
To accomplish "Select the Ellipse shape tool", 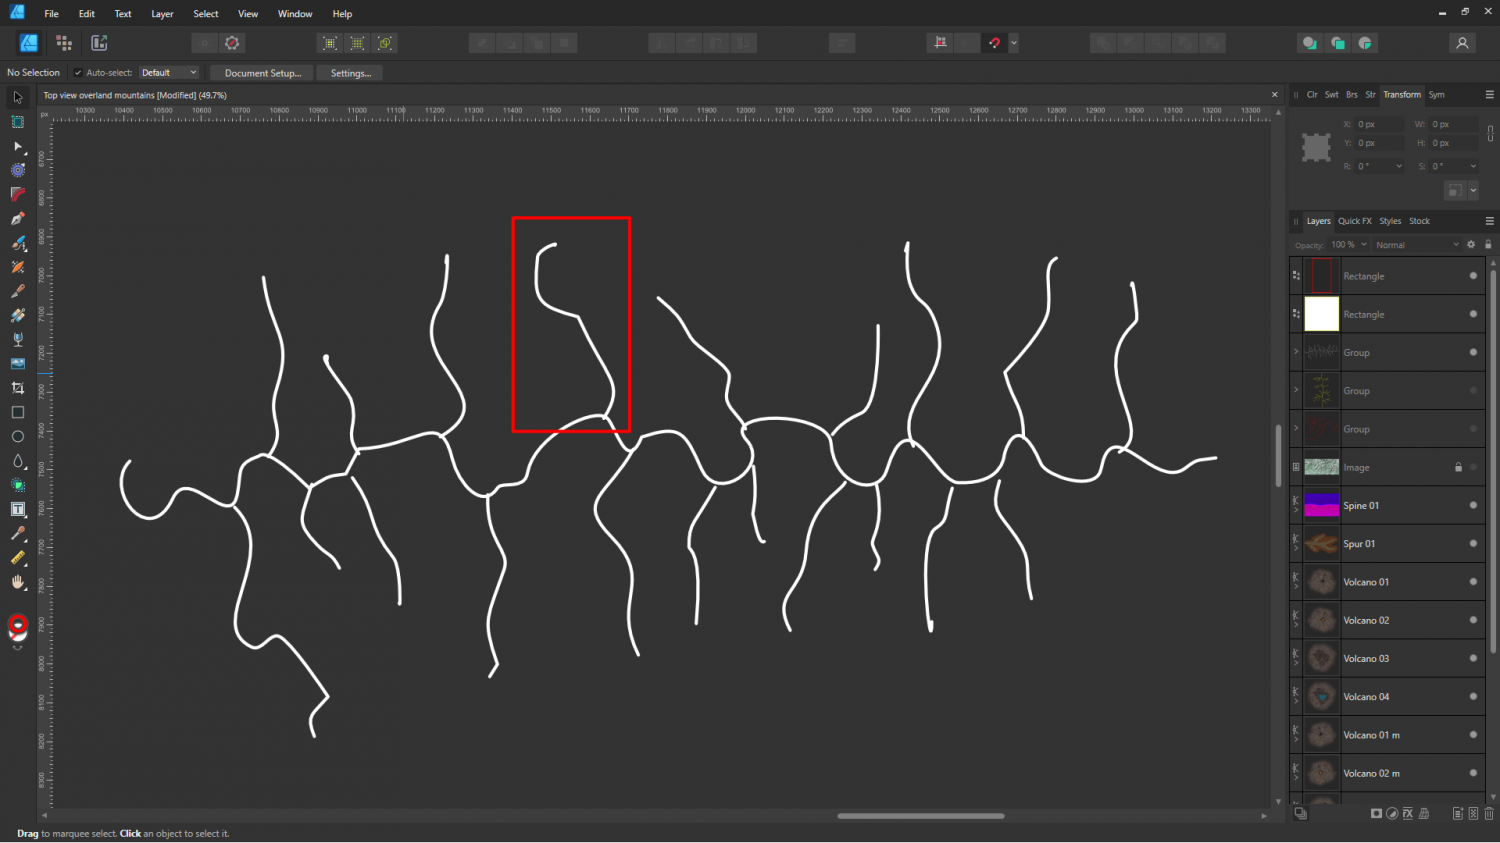I will pos(18,436).
